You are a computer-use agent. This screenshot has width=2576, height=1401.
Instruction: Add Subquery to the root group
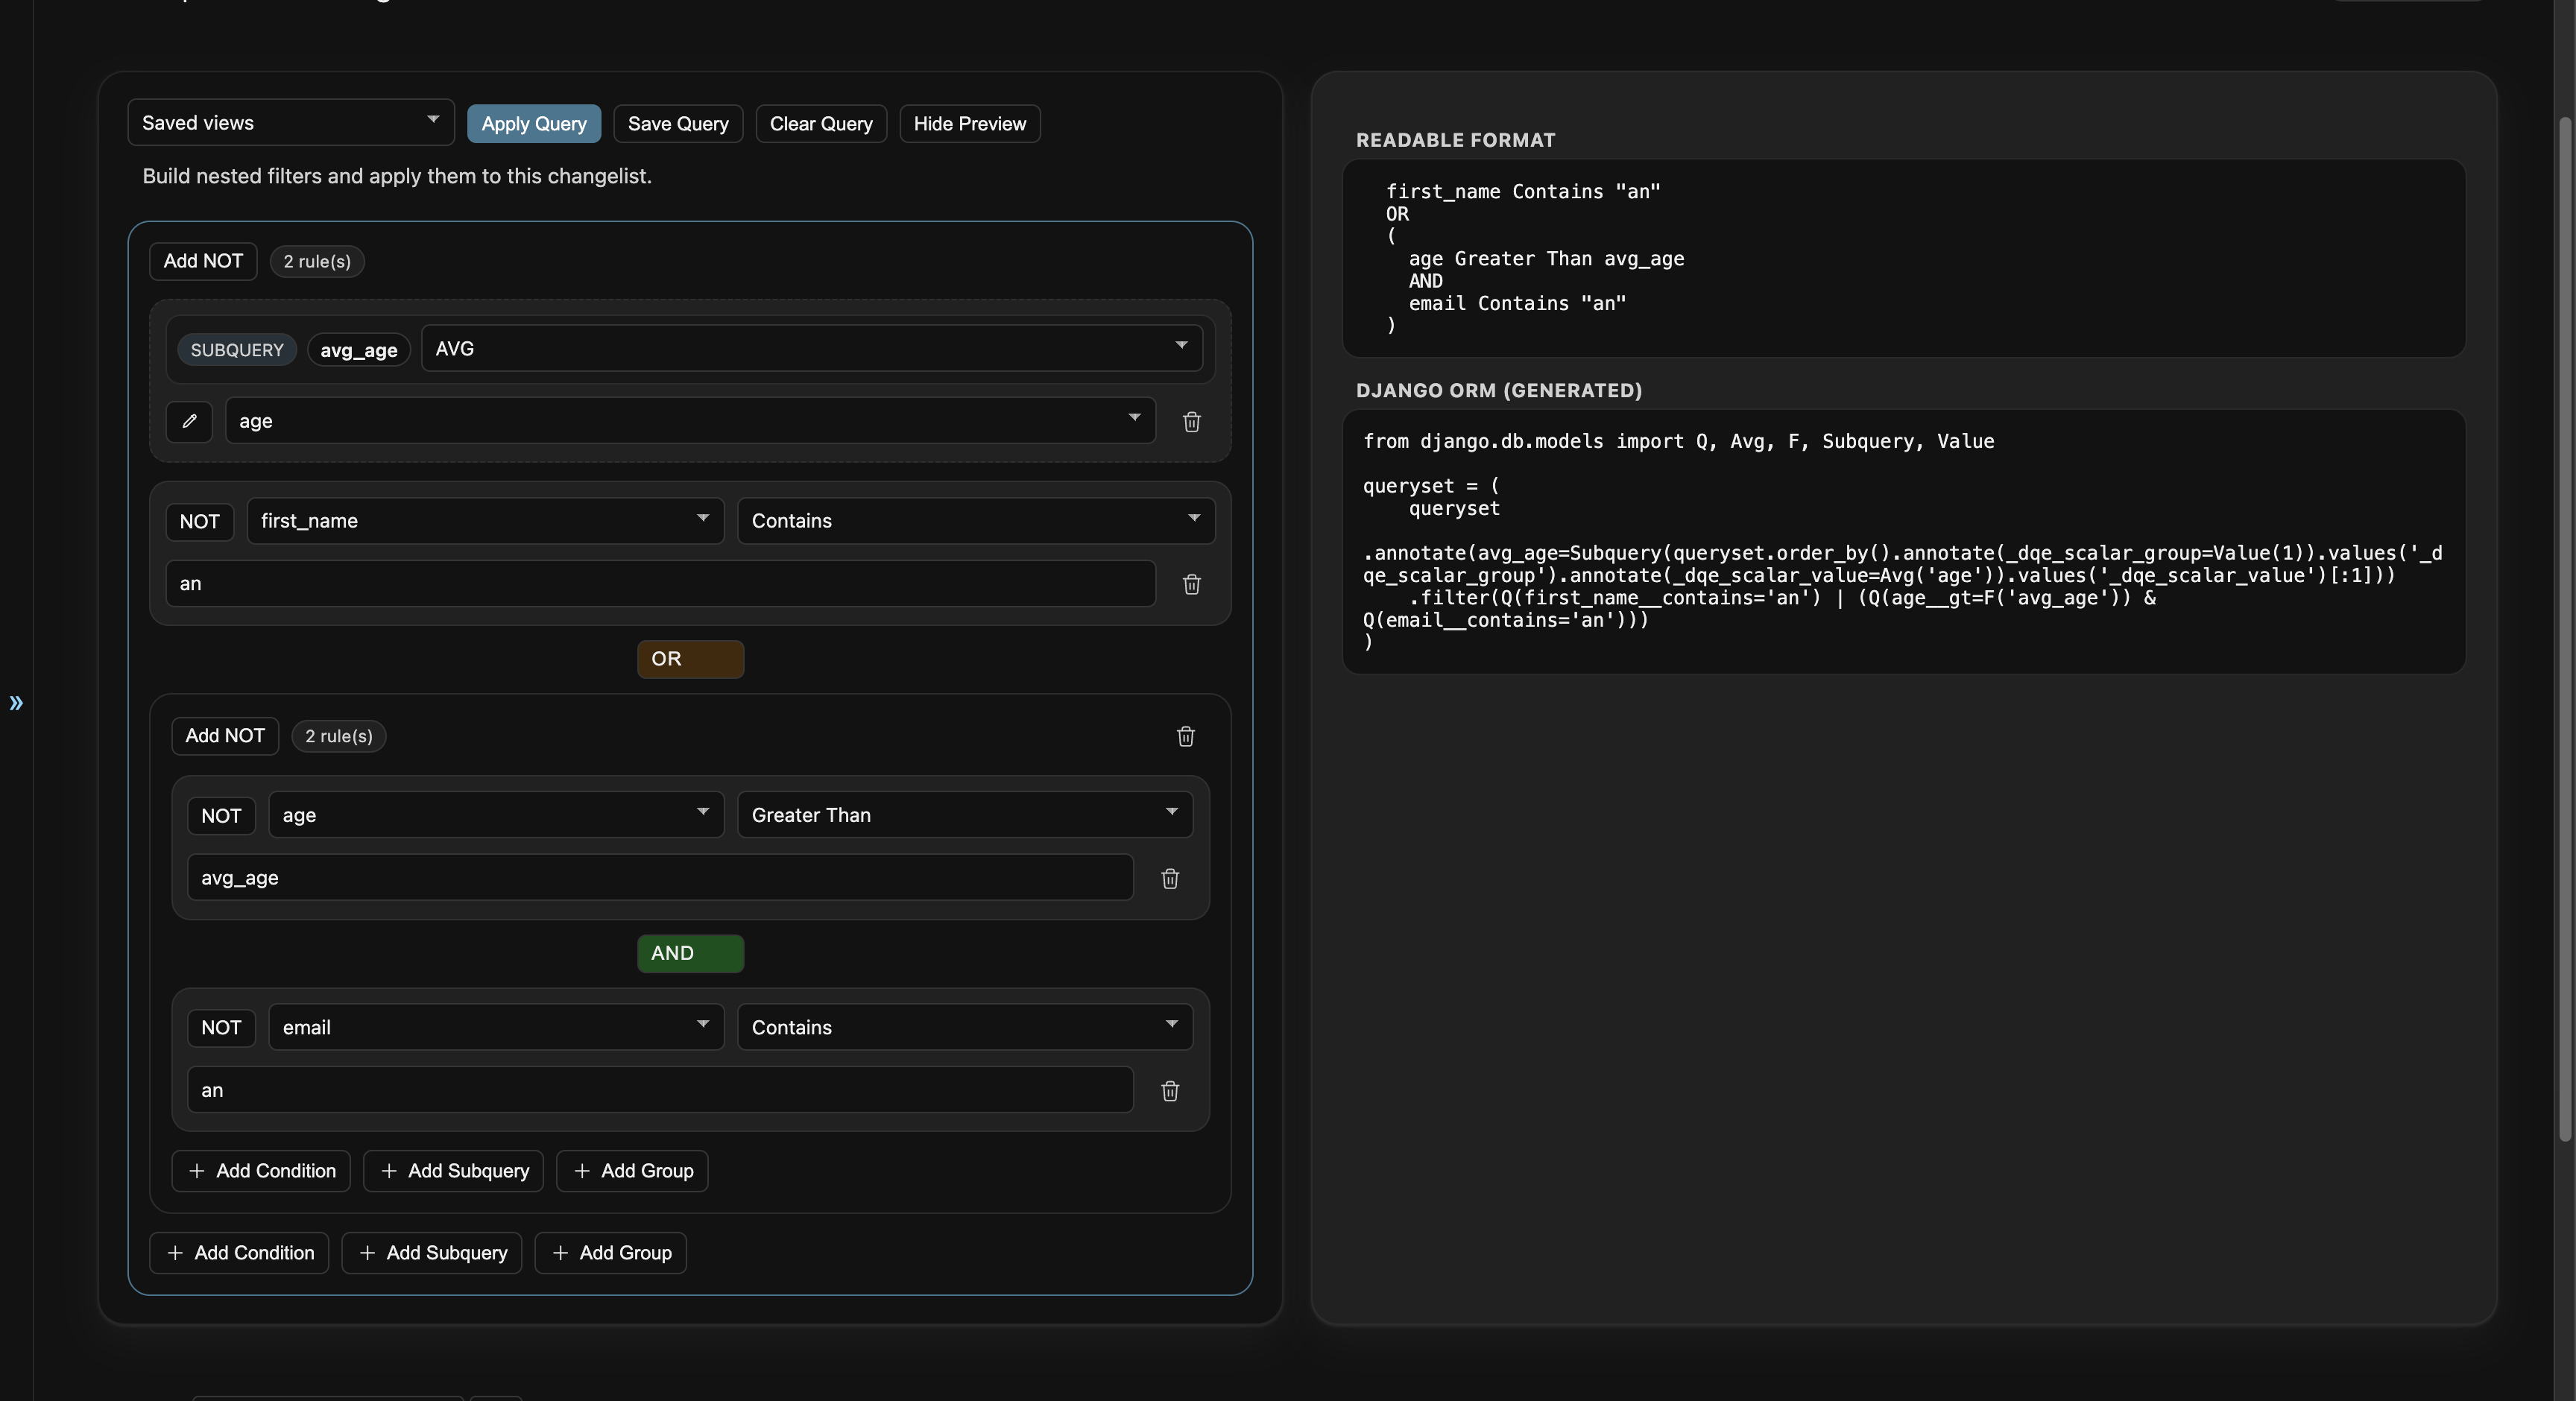[x=432, y=1253]
